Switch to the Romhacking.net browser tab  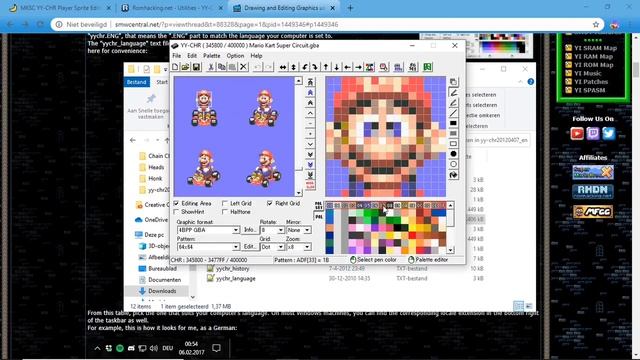click(x=173, y=8)
